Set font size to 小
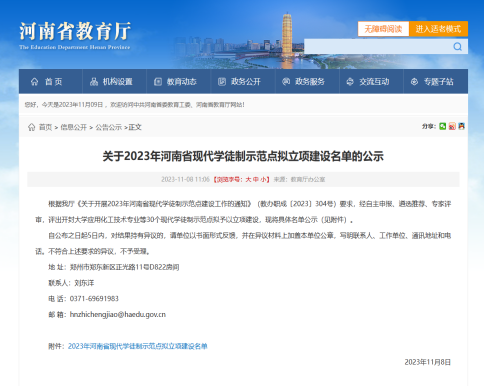 263,179
